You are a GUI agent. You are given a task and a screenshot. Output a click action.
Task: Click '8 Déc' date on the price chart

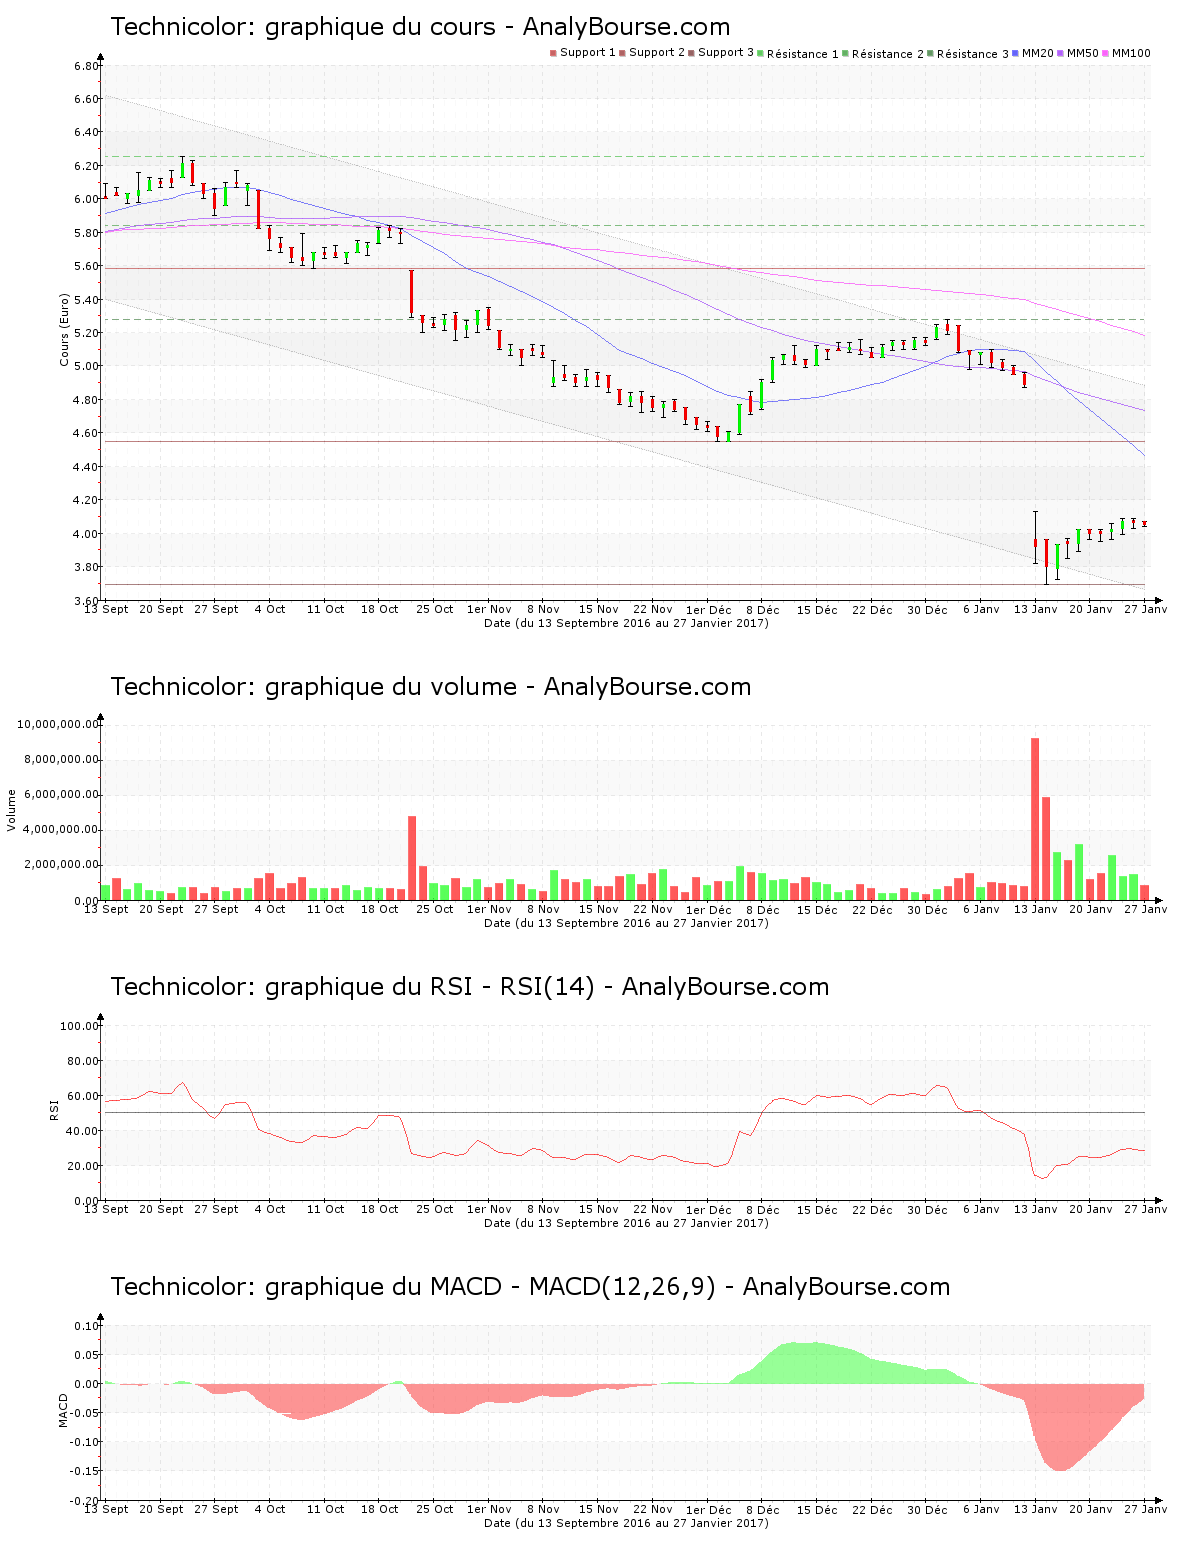point(762,609)
